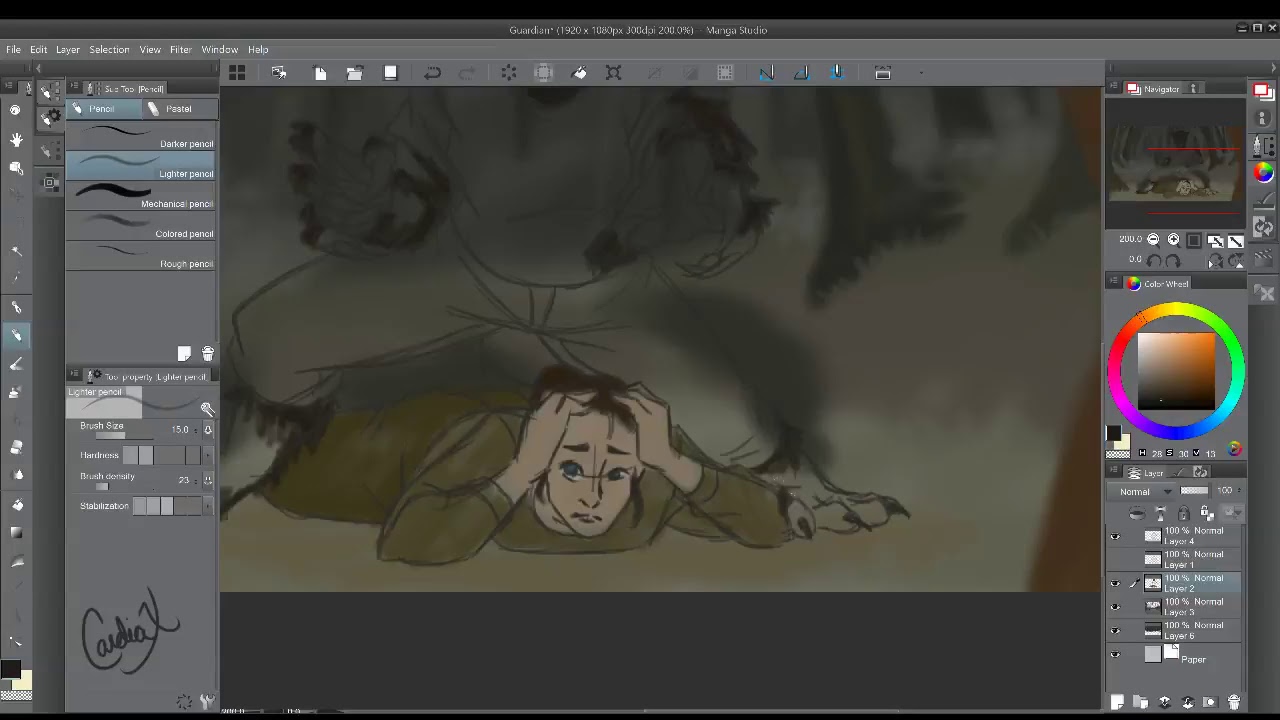Toggle visibility of Layer 3
1280x720 pixels.
[x=1115, y=606]
